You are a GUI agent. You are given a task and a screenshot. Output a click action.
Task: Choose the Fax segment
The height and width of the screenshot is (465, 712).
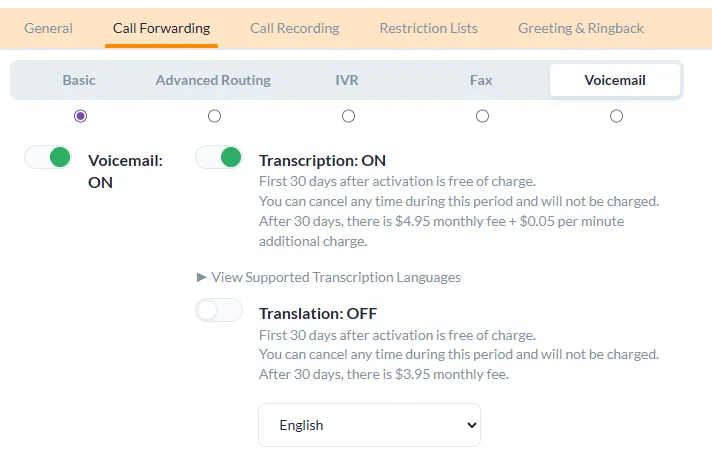coord(481,80)
